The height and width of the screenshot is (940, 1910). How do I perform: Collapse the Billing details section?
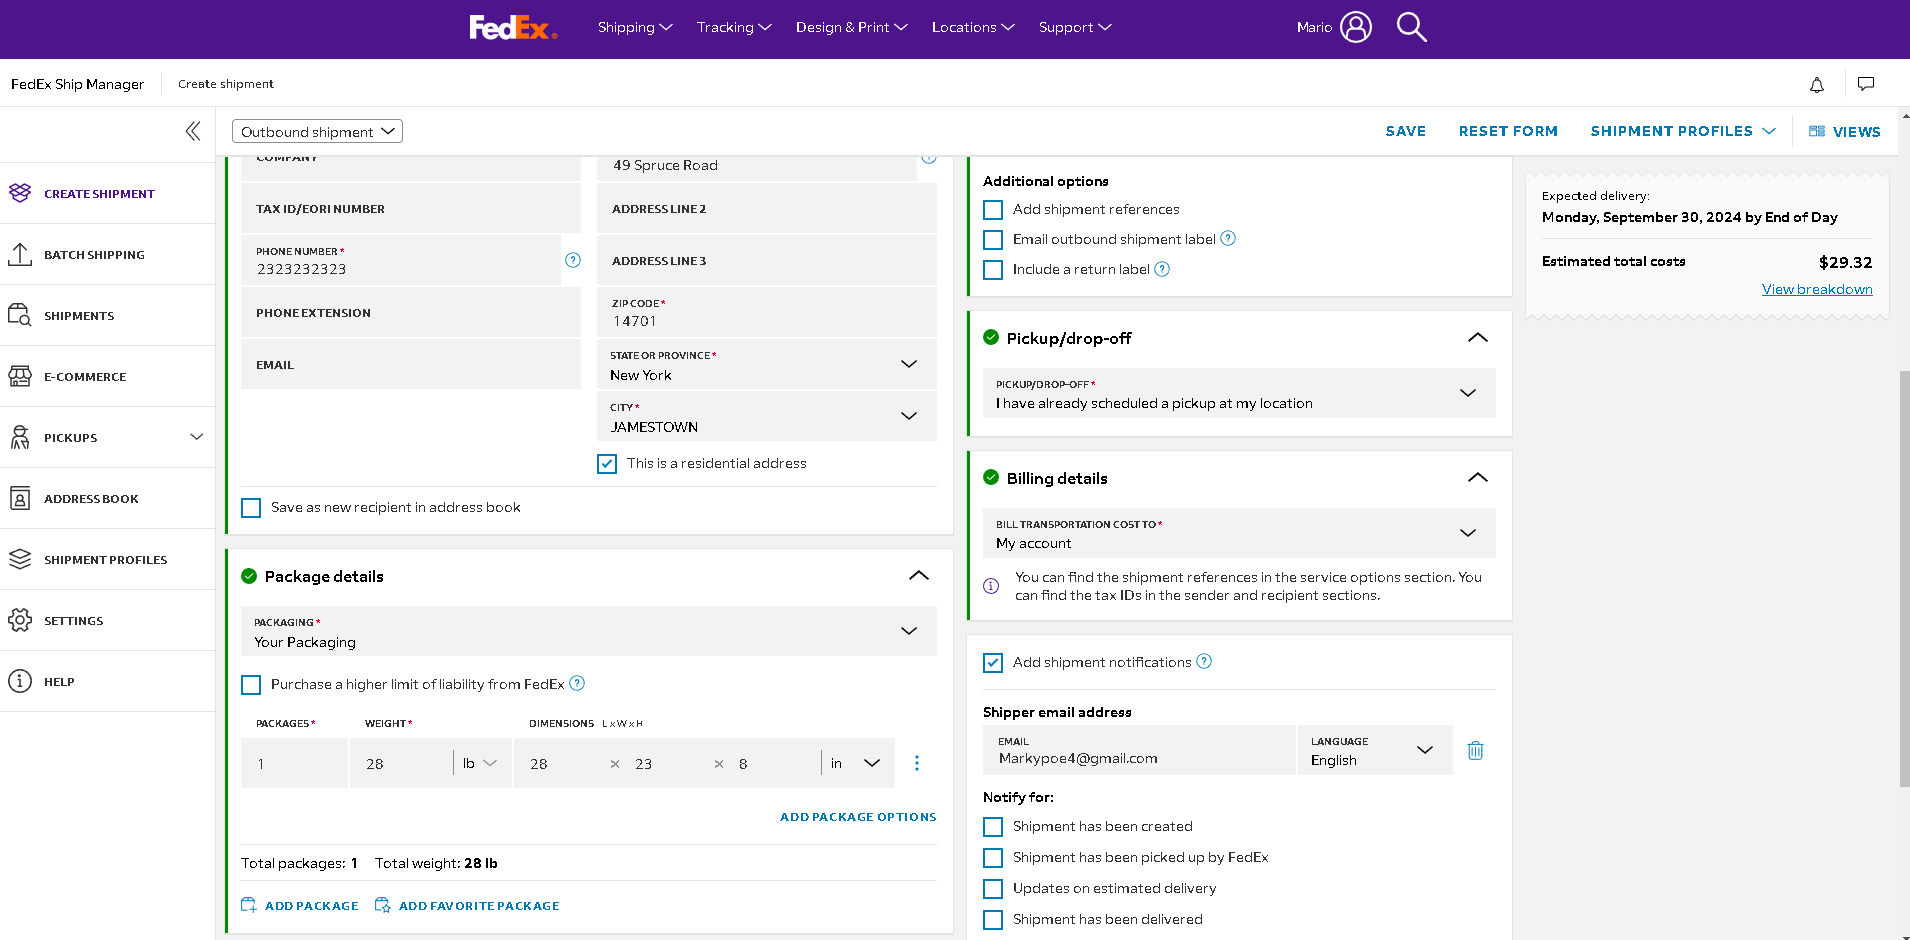[1478, 478]
